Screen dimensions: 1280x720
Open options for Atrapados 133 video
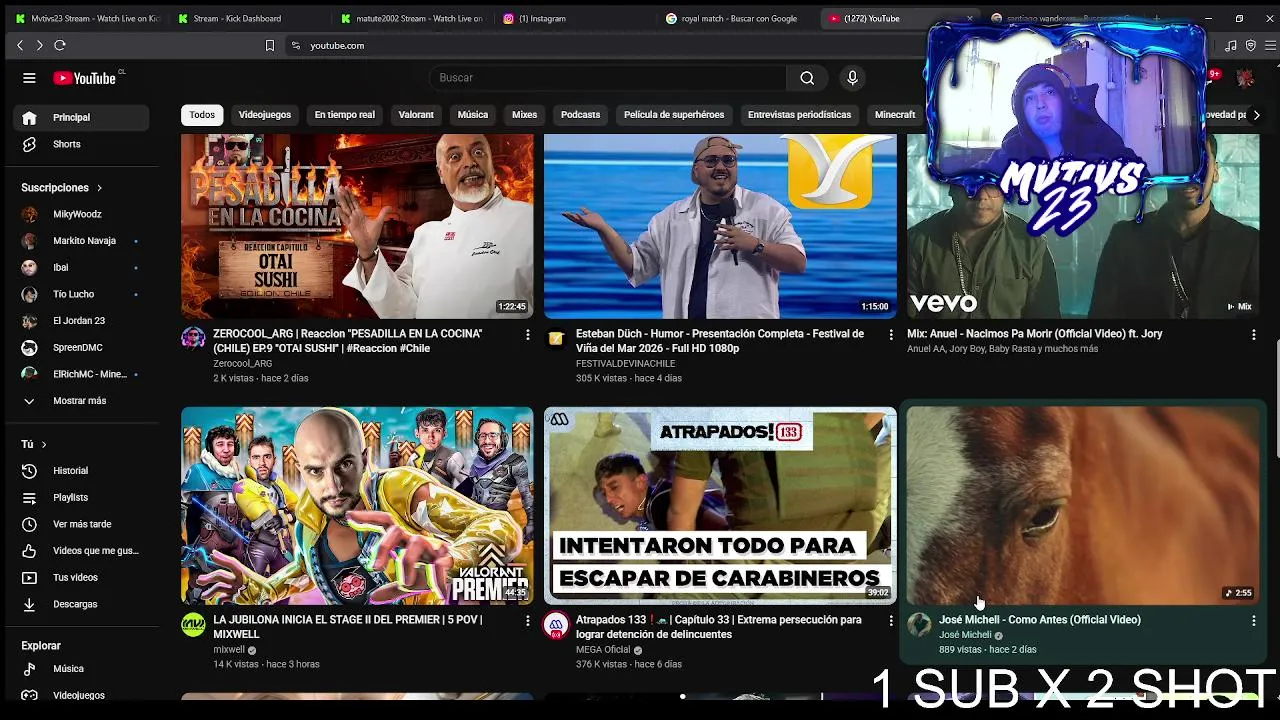pyautogui.click(x=891, y=621)
